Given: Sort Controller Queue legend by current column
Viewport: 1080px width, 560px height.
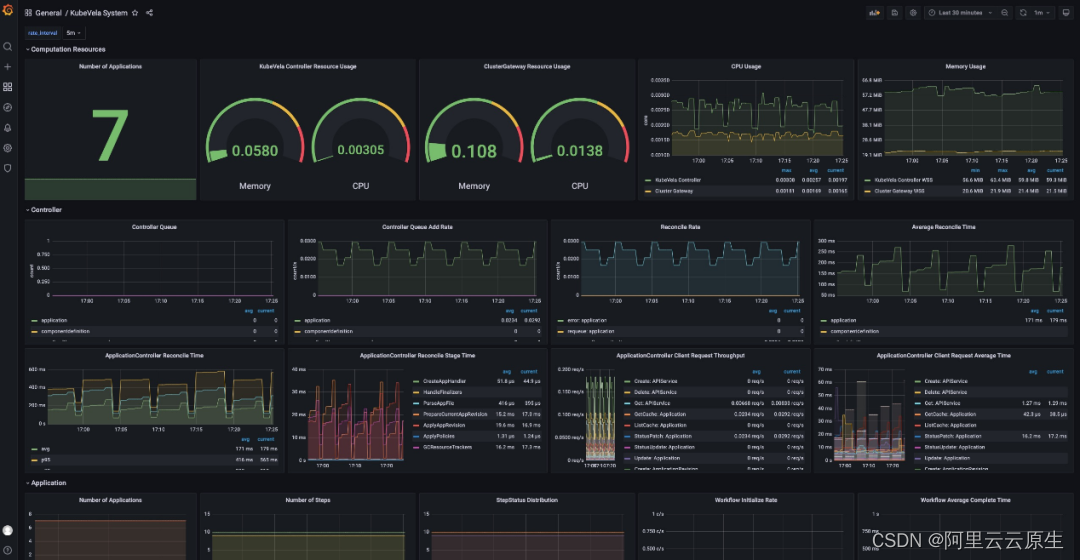Looking at the screenshot, I should coord(266,311).
